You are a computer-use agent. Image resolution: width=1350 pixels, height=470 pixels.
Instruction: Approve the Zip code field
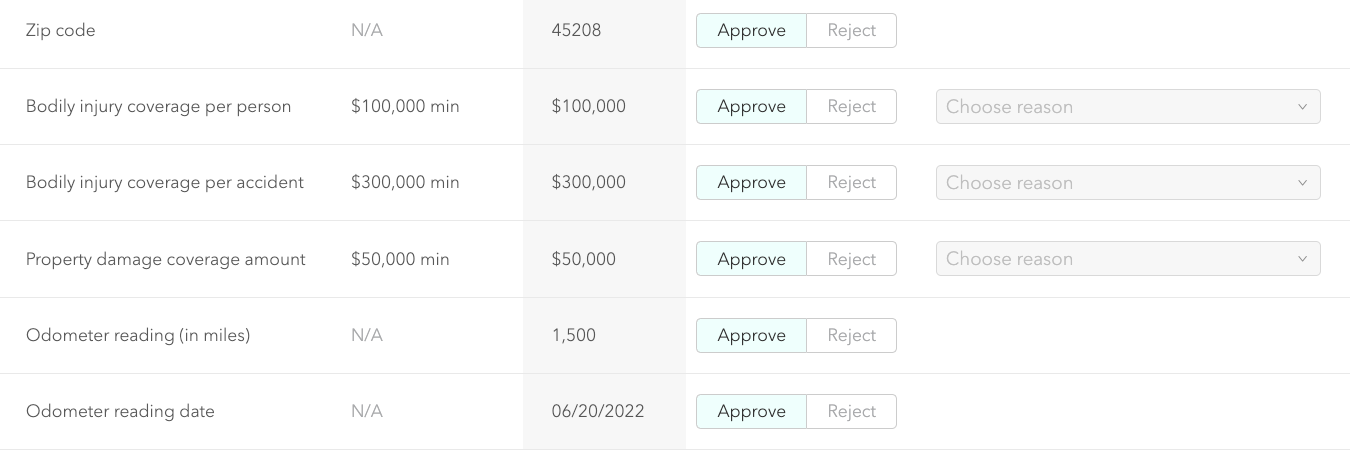pos(751,30)
